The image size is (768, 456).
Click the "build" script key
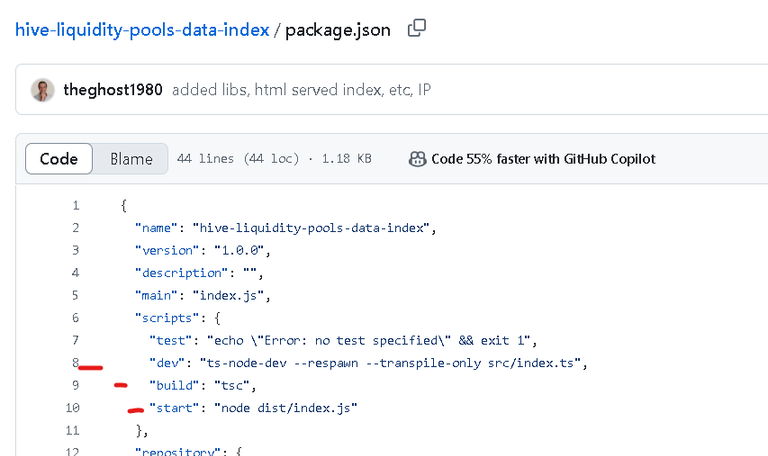pyautogui.click(x=174, y=385)
